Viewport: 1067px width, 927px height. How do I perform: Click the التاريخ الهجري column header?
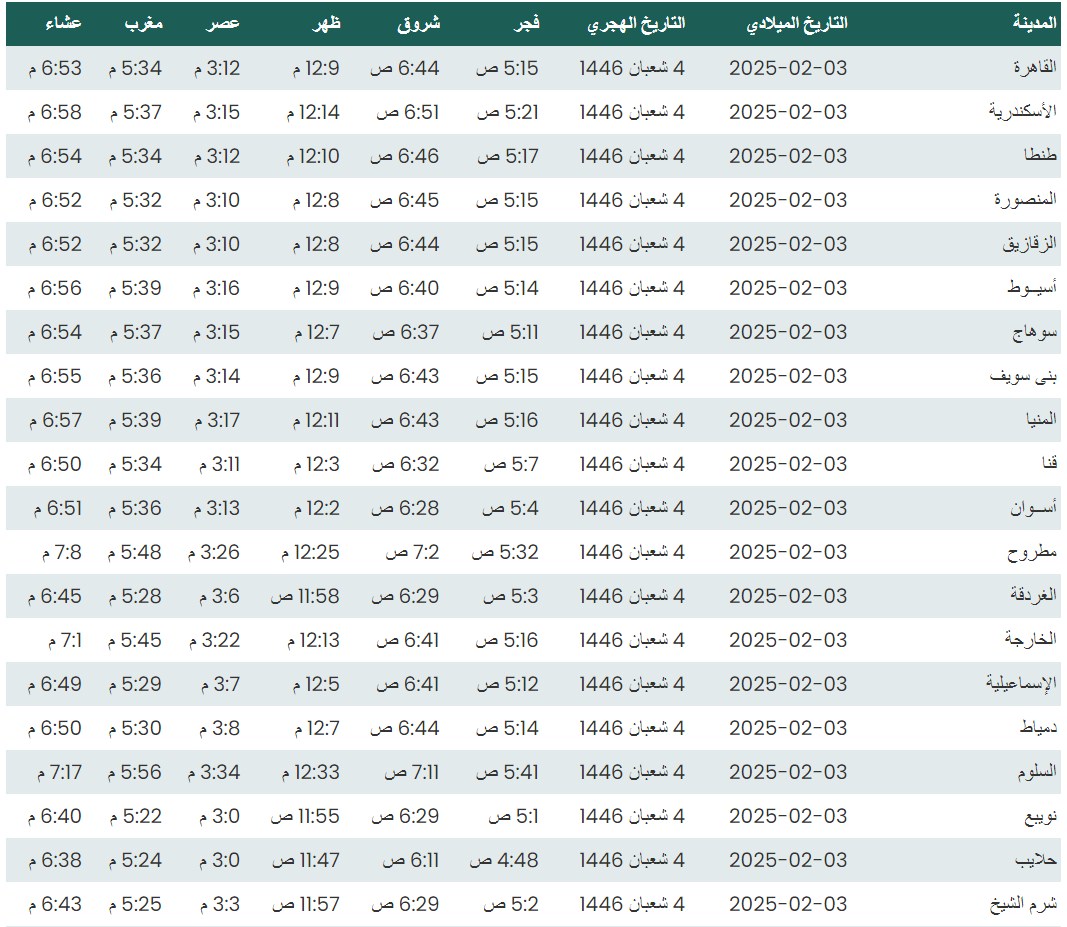635,24
